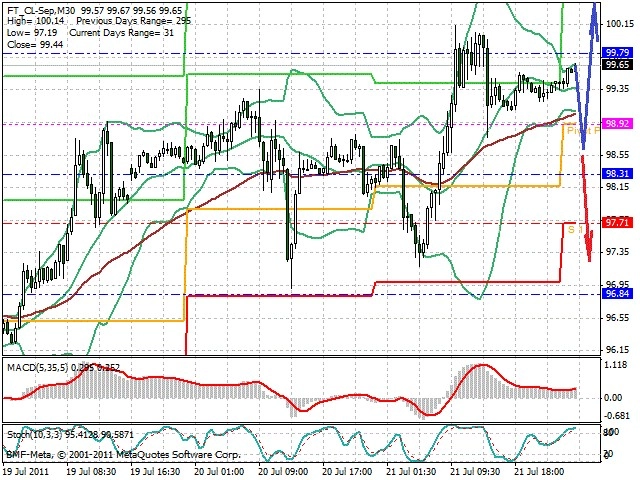This screenshot has width=640, height=480.
Task: Click the 20 Jul 09:00 time axis label
Action: coord(283,472)
